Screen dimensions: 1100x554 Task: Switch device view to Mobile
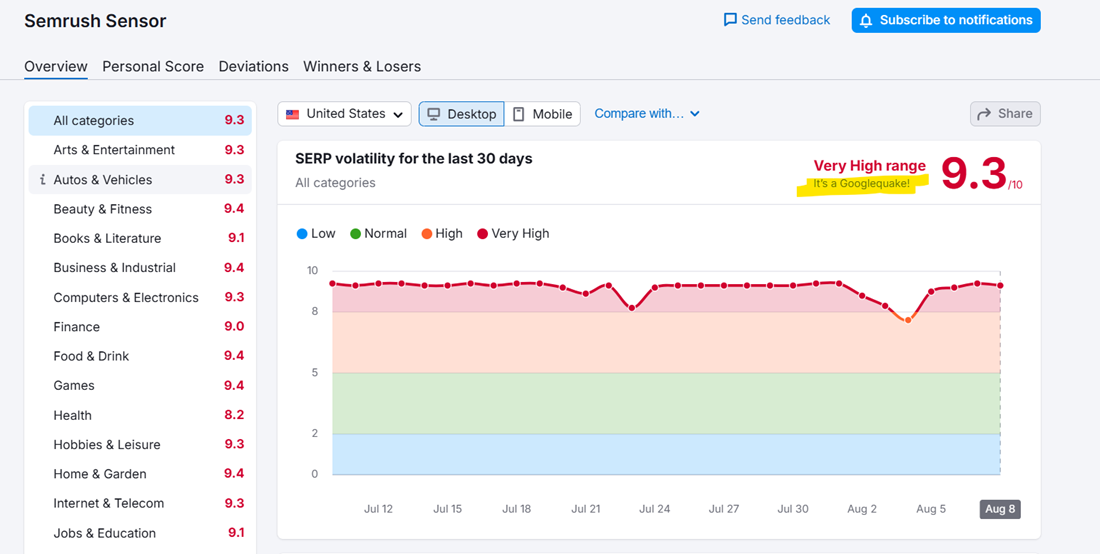(x=542, y=114)
